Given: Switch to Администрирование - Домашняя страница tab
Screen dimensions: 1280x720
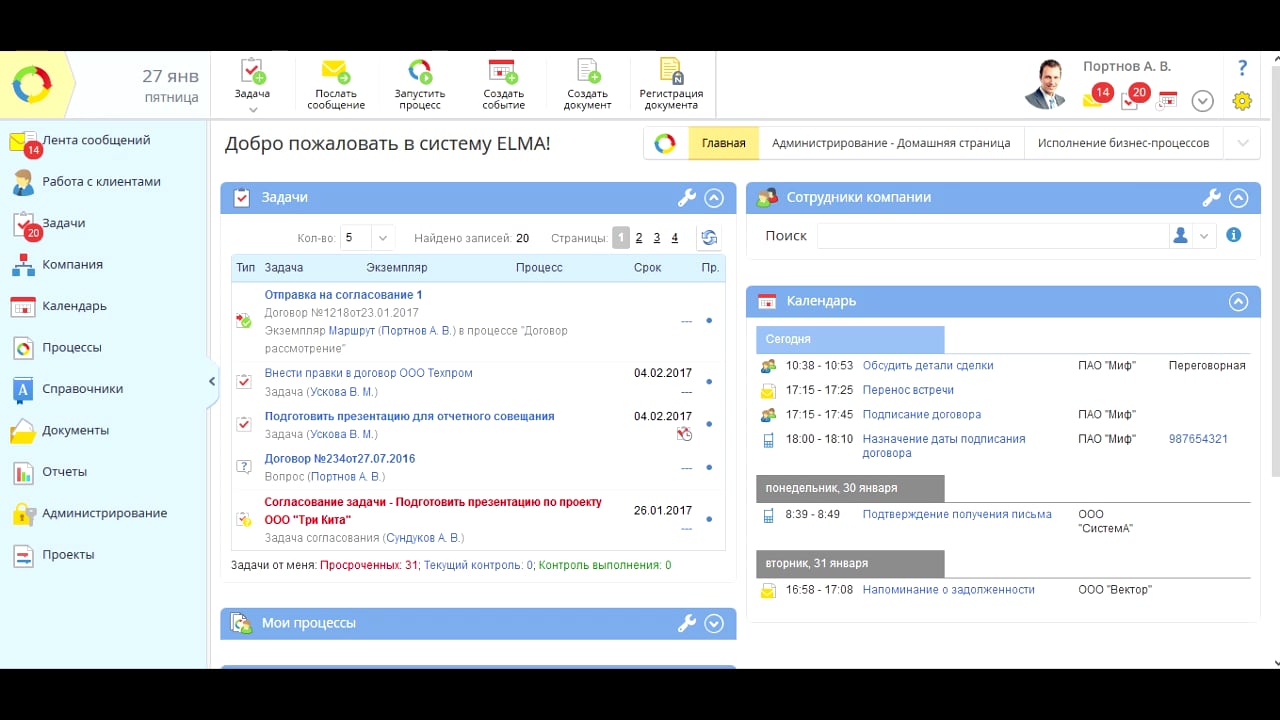Looking at the screenshot, I should (891, 143).
